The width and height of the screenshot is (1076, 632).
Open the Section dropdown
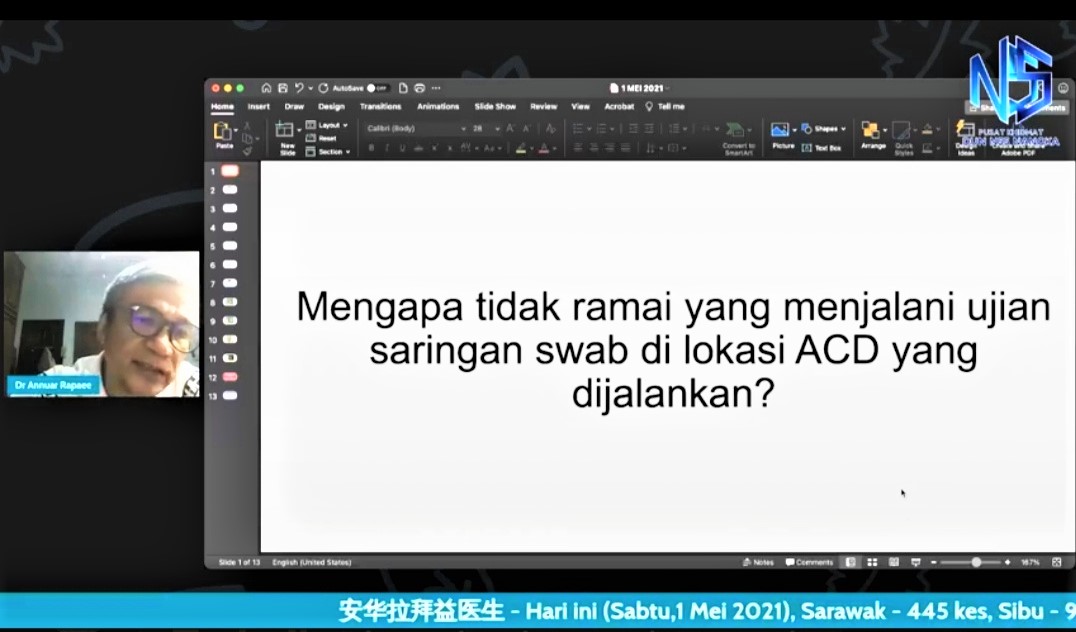pos(330,152)
